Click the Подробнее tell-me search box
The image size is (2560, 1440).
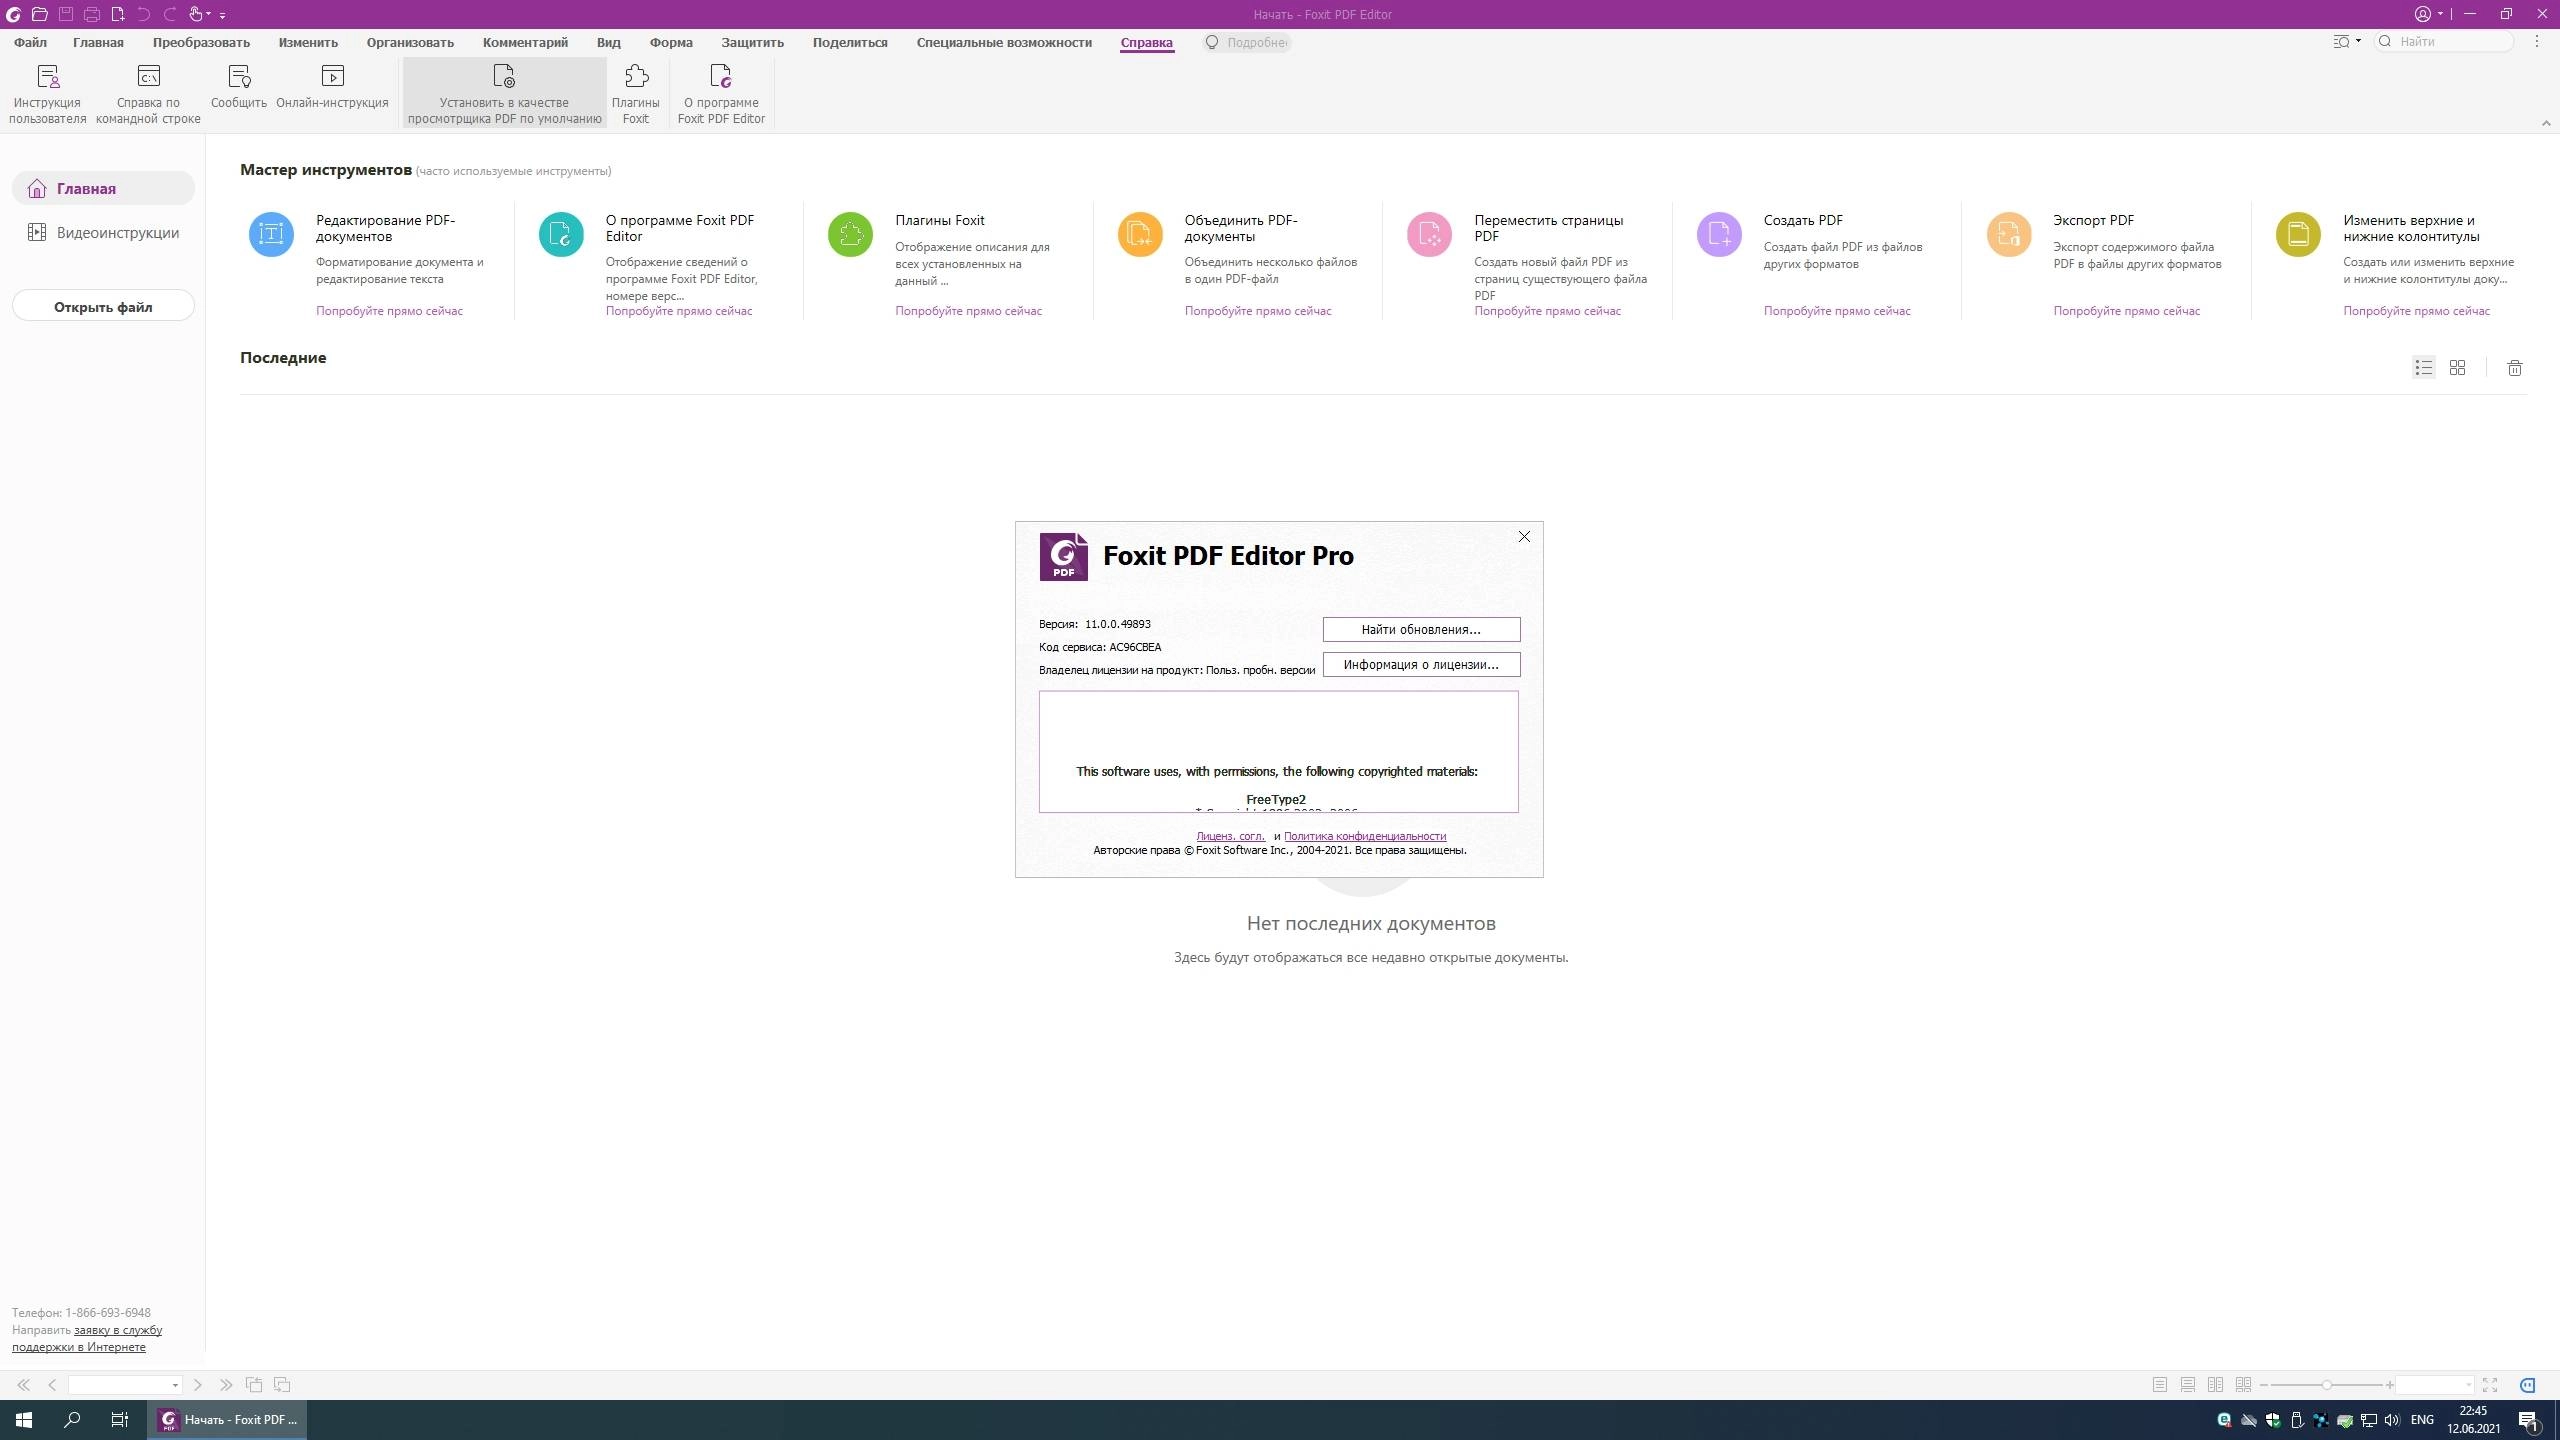(1247, 42)
